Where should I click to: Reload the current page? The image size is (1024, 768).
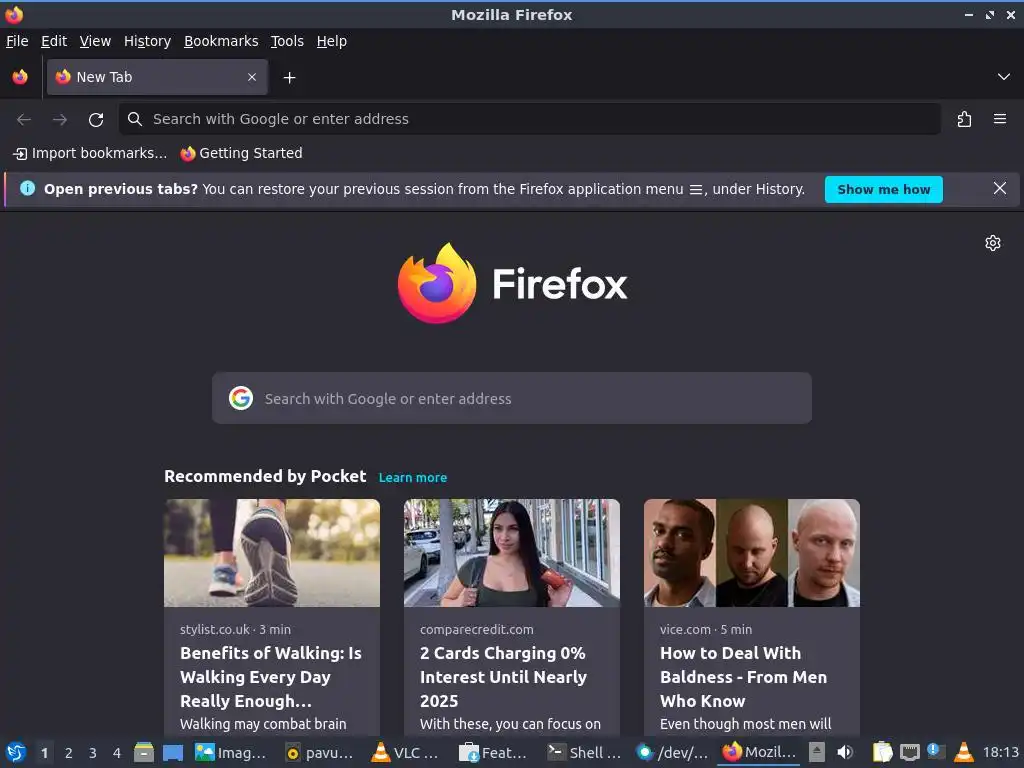coord(96,120)
